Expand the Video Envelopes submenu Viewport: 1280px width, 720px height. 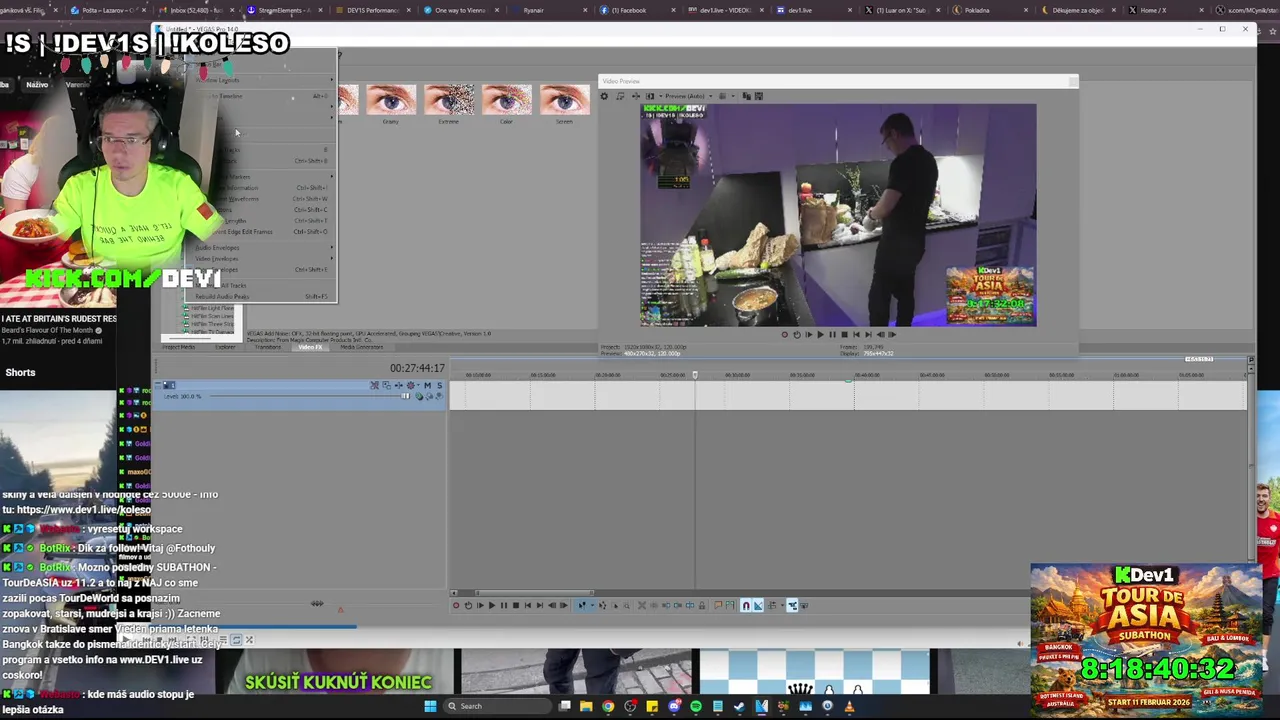[x=264, y=258]
